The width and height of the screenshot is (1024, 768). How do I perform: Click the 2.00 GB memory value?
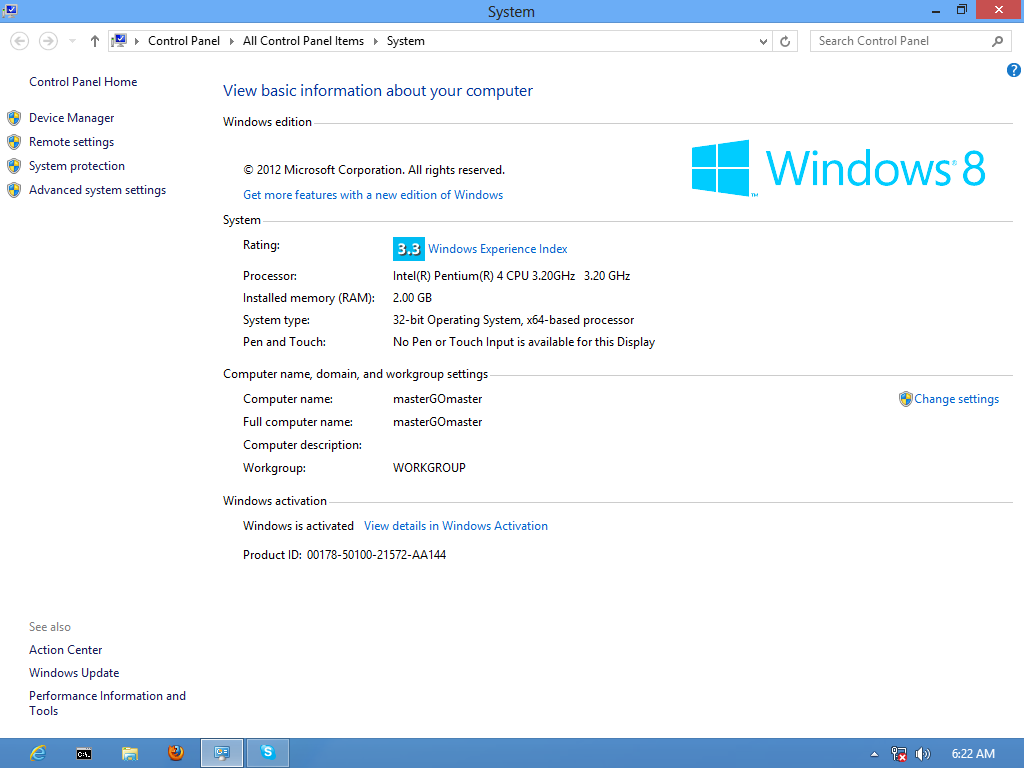tap(412, 298)
